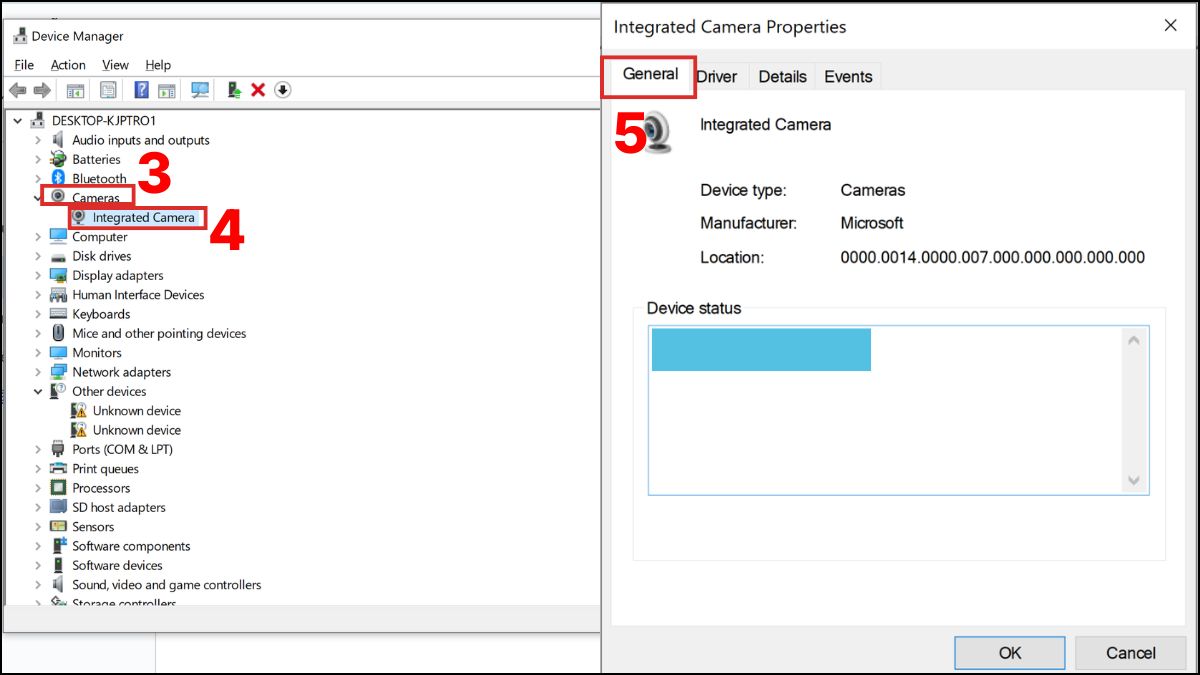Click Cancel in Integrated Camera Properties
This screenshot has height=675, width=1200.
pos(1131,653)
